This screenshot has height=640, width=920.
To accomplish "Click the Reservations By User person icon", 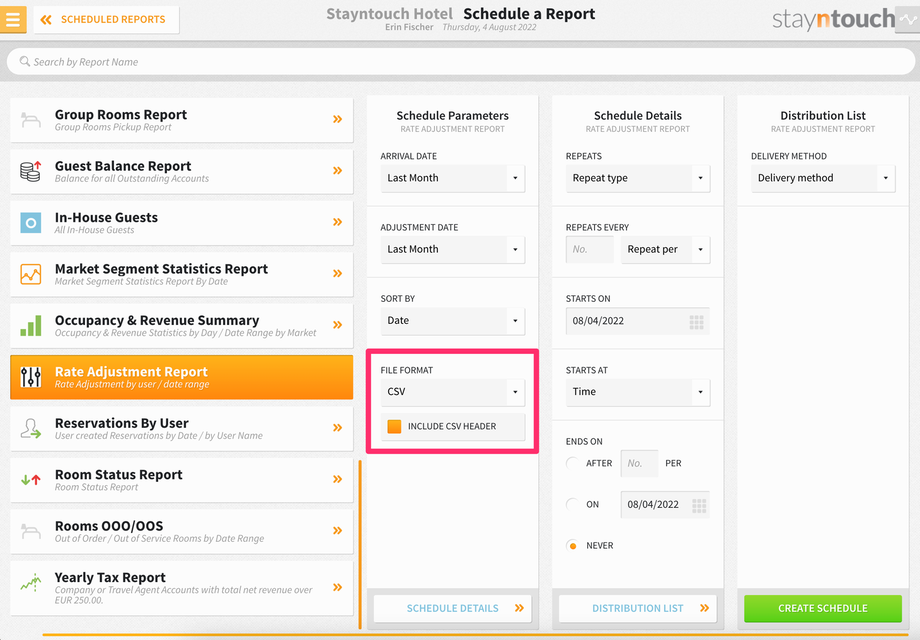I will (31, 428).
